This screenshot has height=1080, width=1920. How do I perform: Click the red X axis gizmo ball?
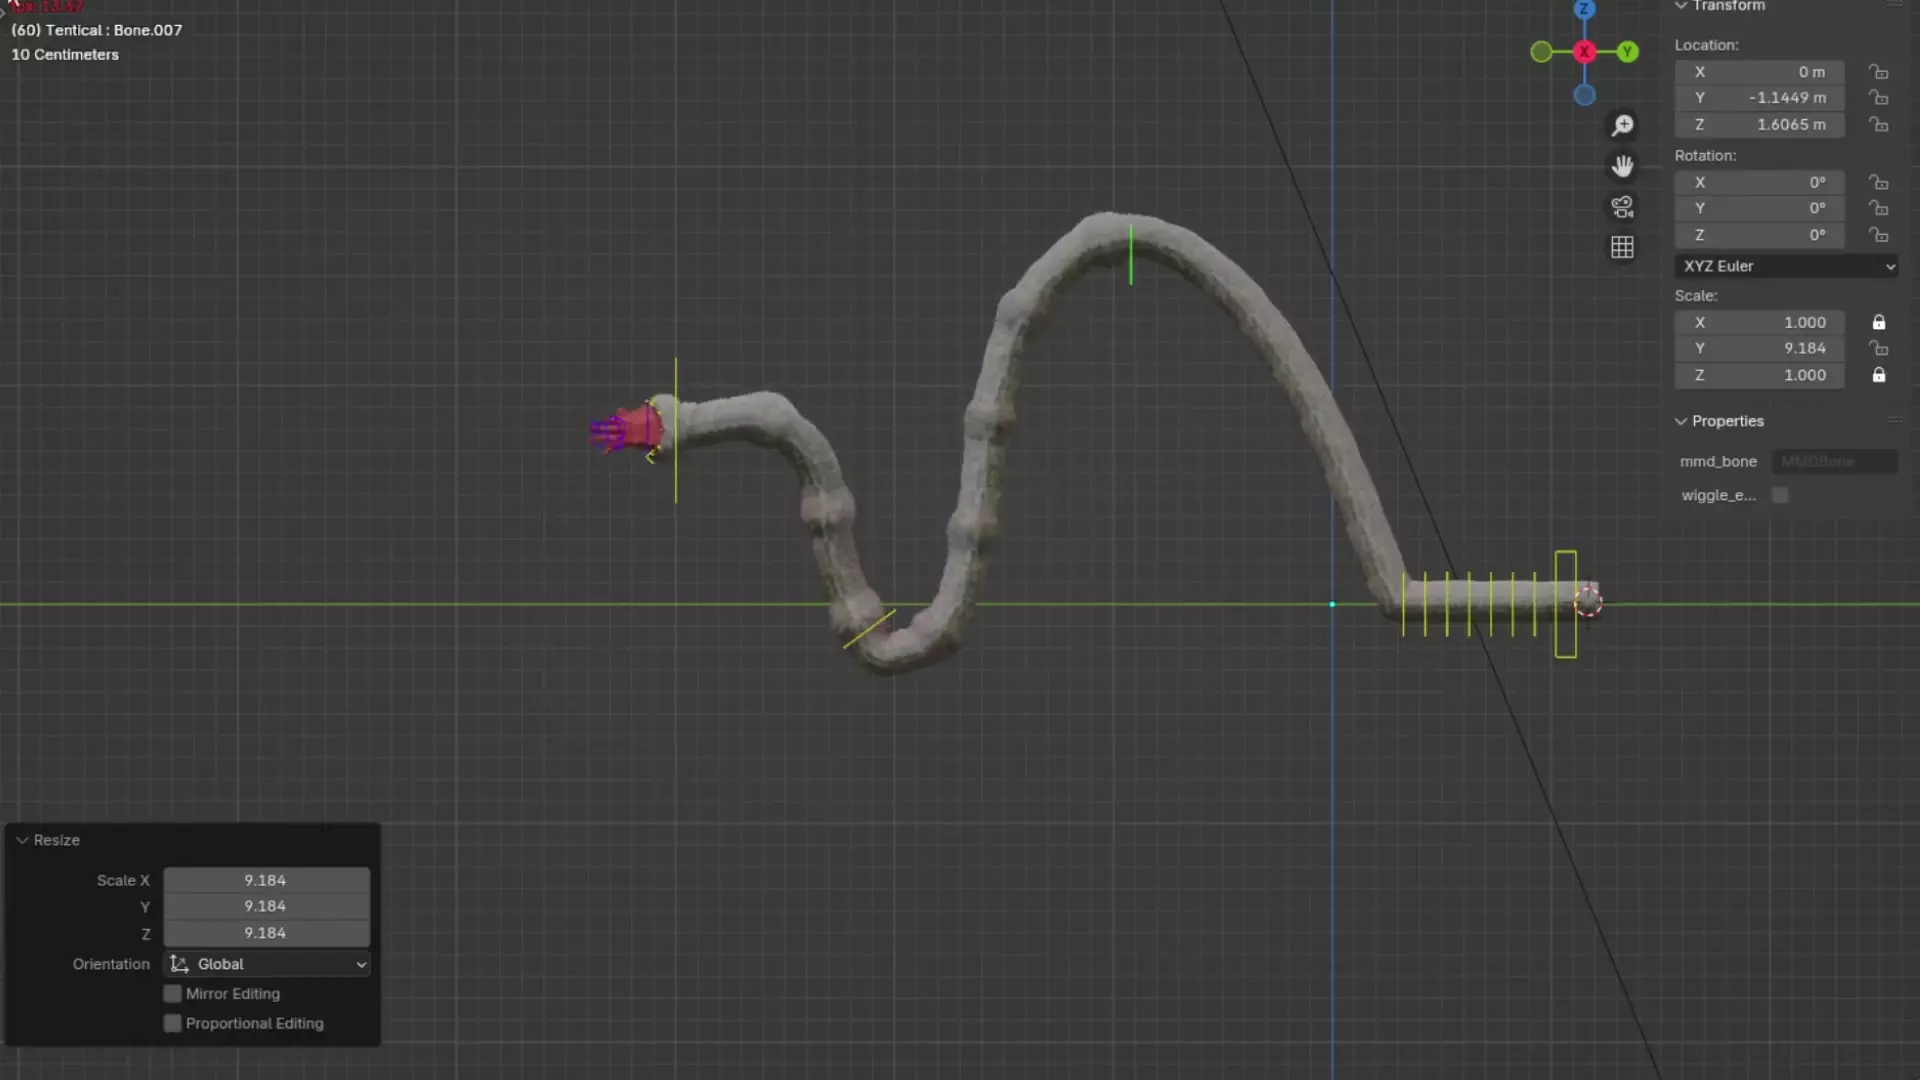(1584, 52)
